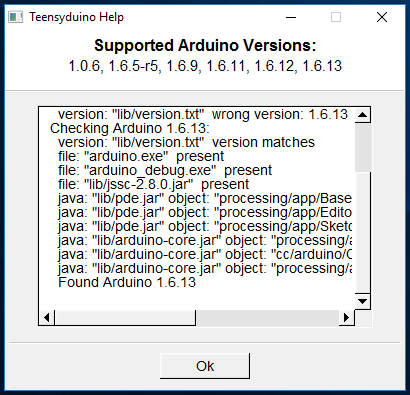The image size is (410, 395).
Task: Click the horizontal scrollbar thumb
Action: click(125, 318)
